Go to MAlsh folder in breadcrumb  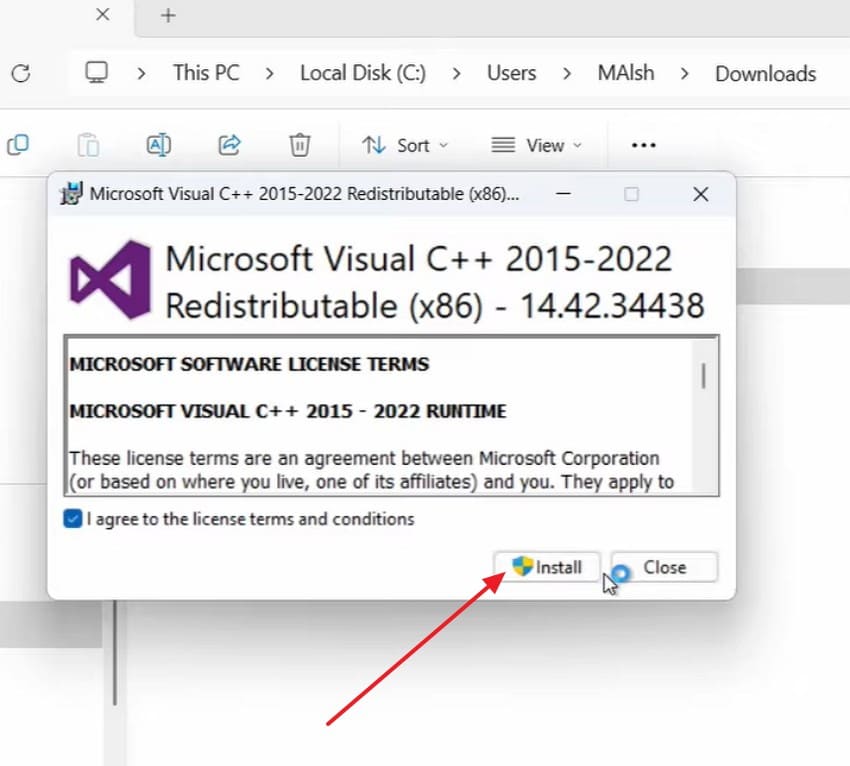(626, 73)
